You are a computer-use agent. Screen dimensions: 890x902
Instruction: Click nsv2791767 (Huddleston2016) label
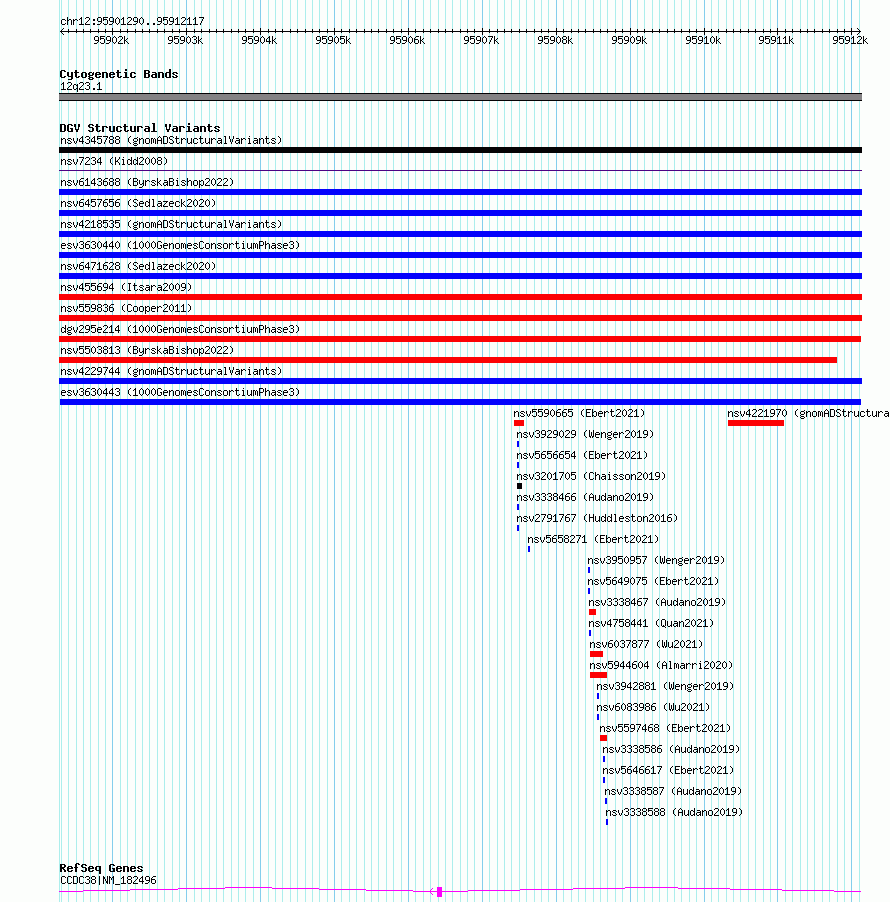pos(597,518)
